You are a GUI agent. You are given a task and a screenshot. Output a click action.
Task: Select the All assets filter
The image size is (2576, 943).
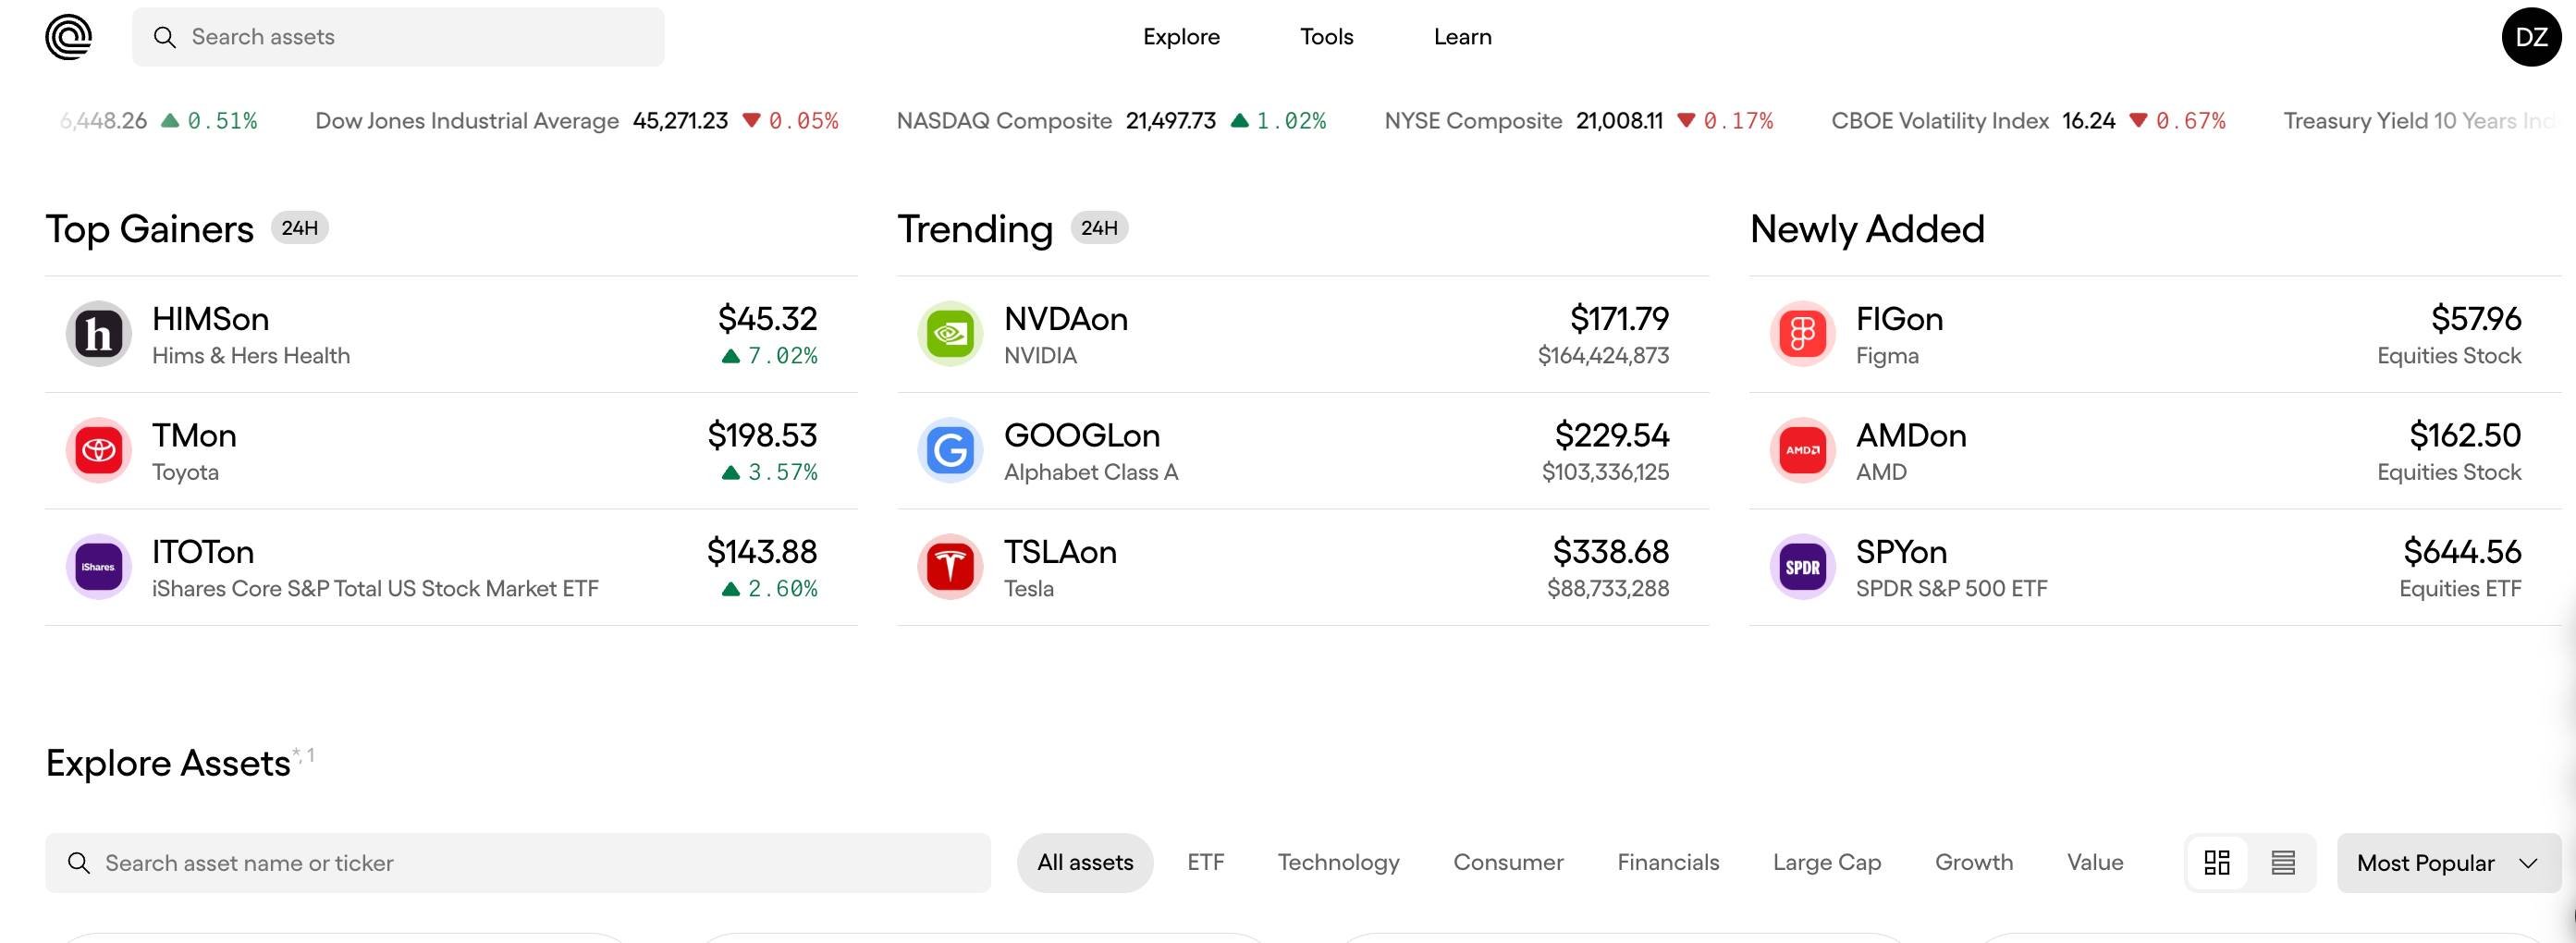pyautogui.click(x=1085, y=862)
